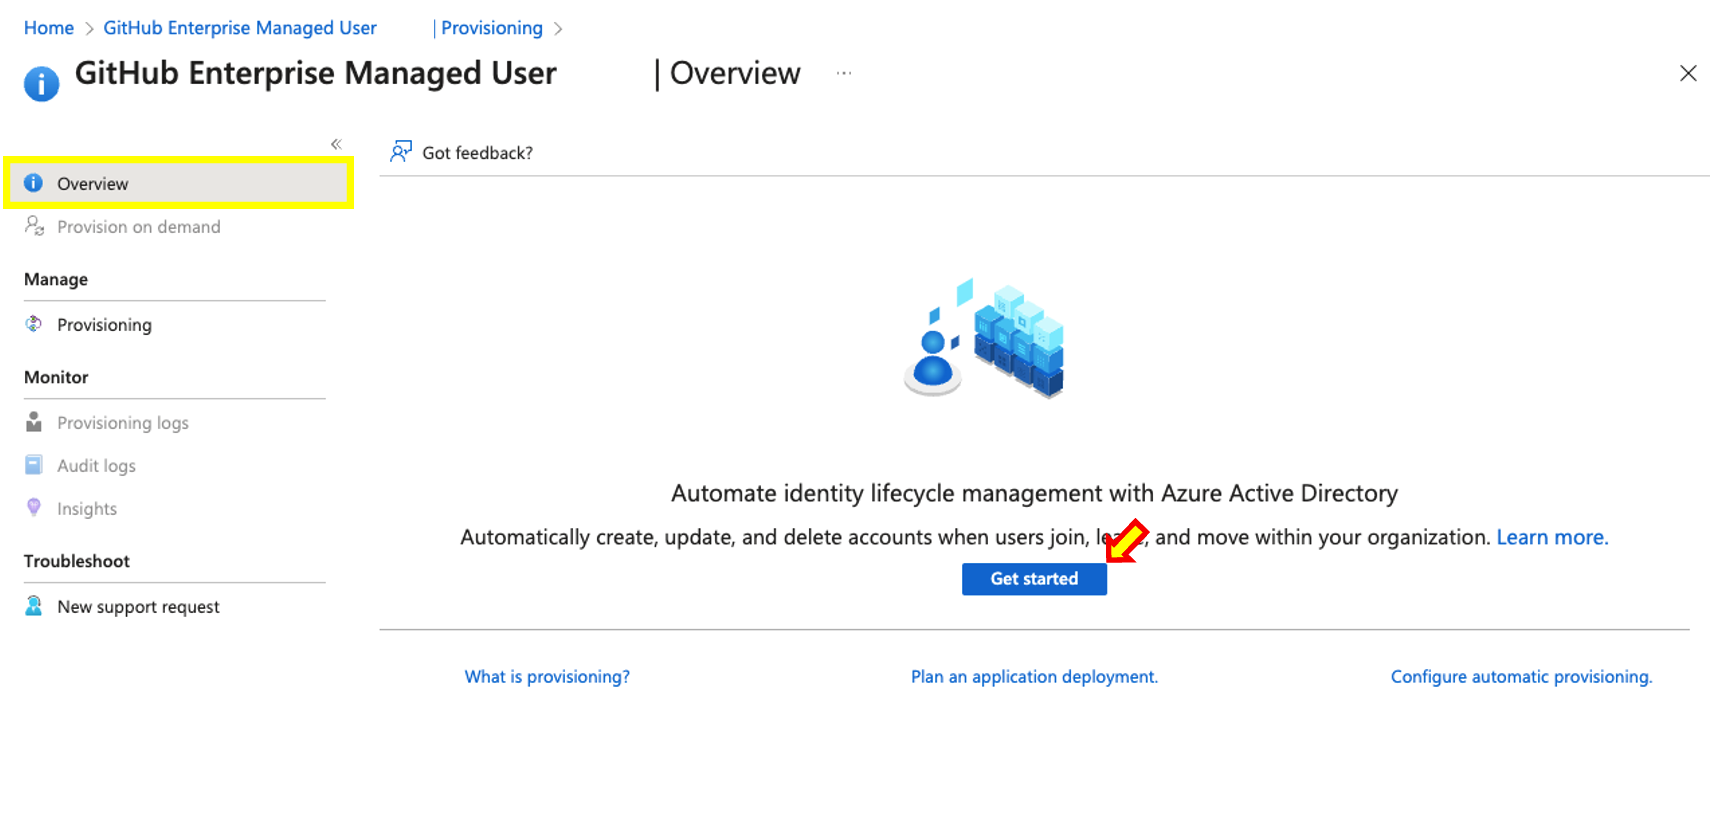Go to Home breadcrumb
Viewport: 1716px width, 814px height.
point(49,28)
